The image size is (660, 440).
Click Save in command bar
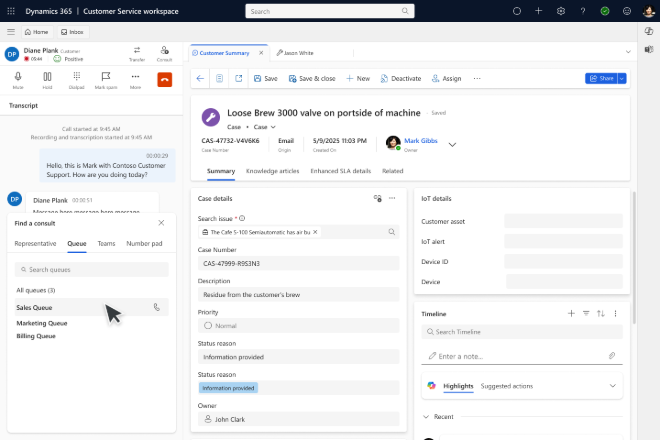266,79
